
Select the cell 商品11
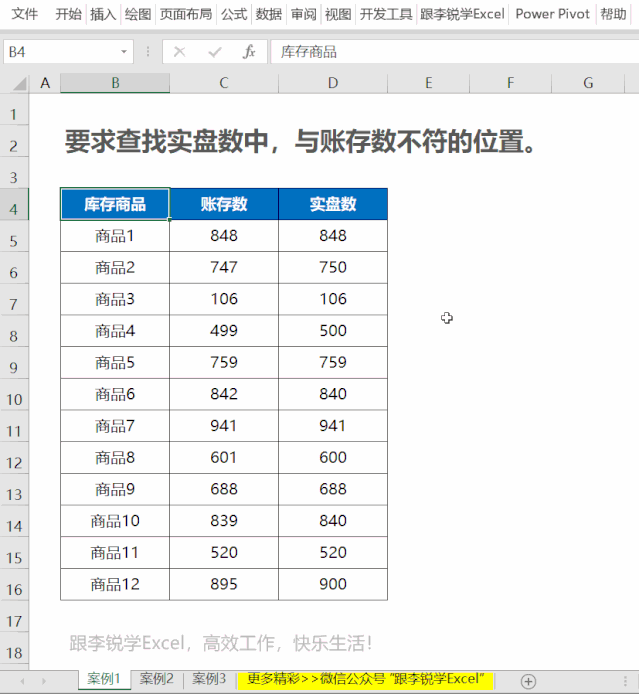coord(115,552)
